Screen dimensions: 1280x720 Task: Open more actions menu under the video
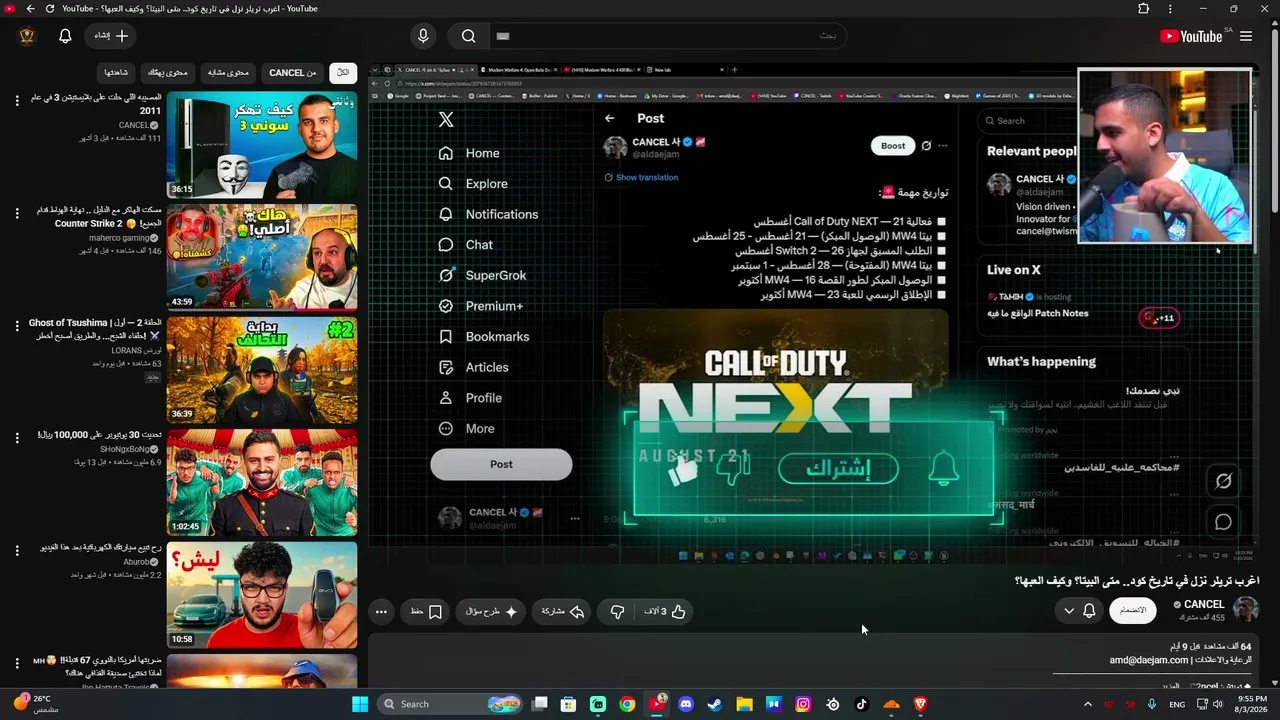click(381, 611)
